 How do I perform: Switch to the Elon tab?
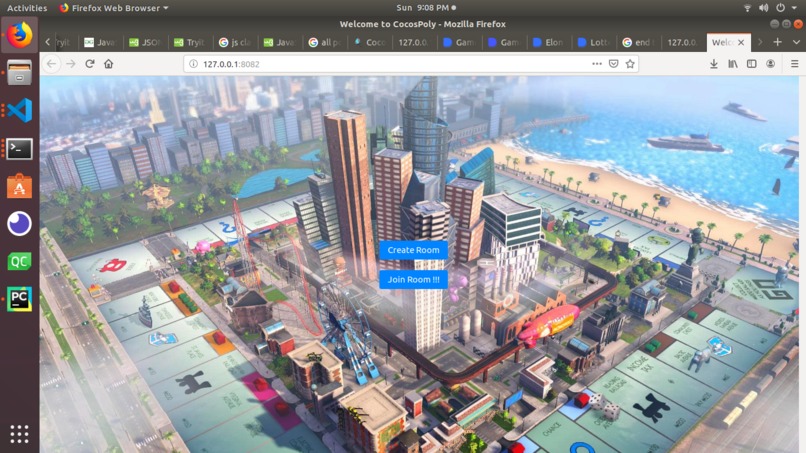pyautogui.click(x=549, y=42)
